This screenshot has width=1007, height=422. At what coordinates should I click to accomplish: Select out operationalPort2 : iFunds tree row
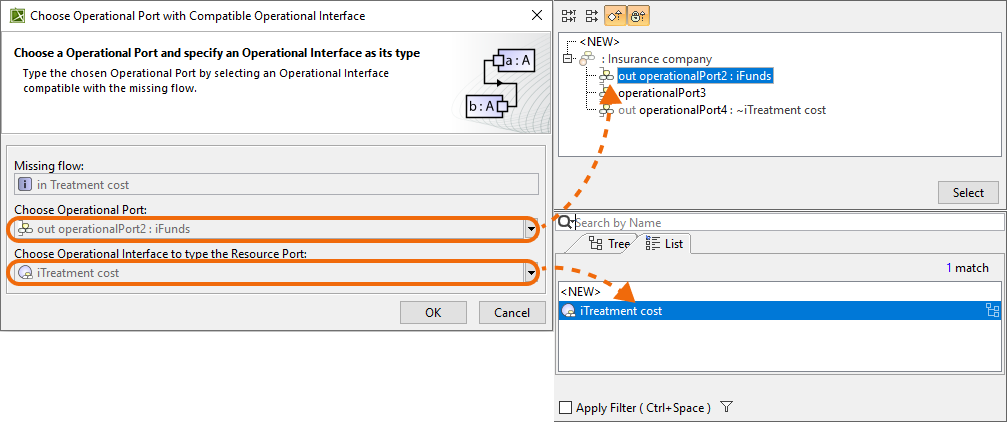click(x=694, y=76)
